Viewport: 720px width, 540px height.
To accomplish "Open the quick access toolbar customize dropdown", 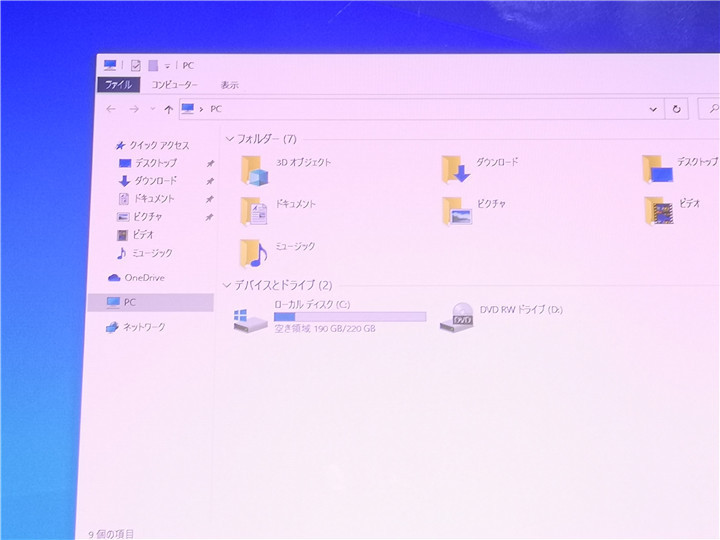I will (x=168, y=66).
